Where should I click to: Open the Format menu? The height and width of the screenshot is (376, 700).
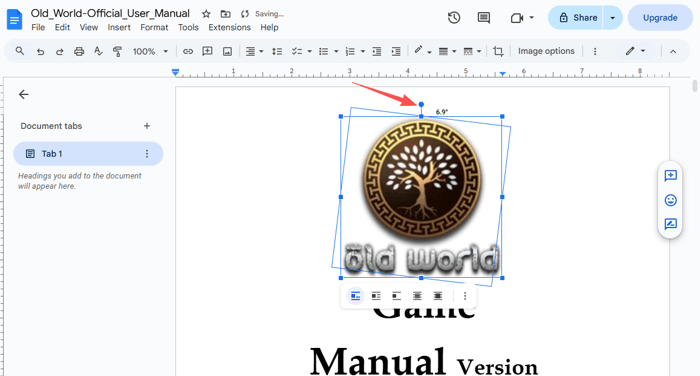(x=154, y=27)
